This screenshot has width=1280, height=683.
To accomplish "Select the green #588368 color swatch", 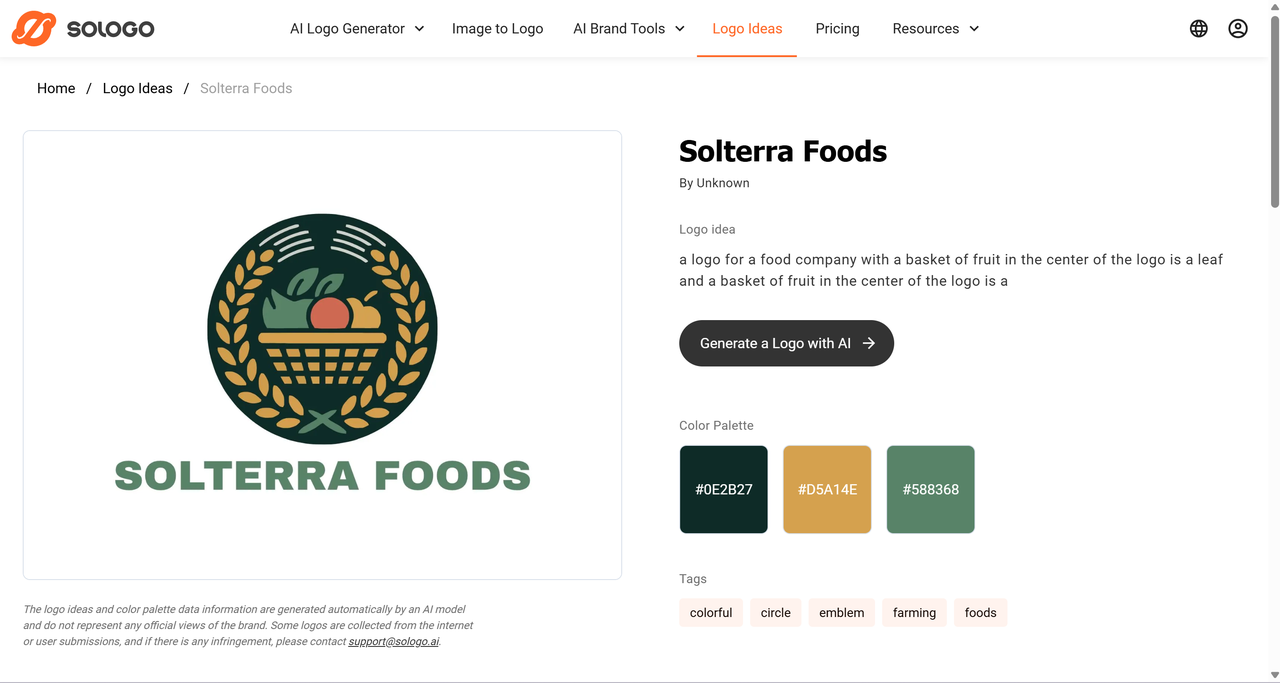I will [x=930, y=489].
